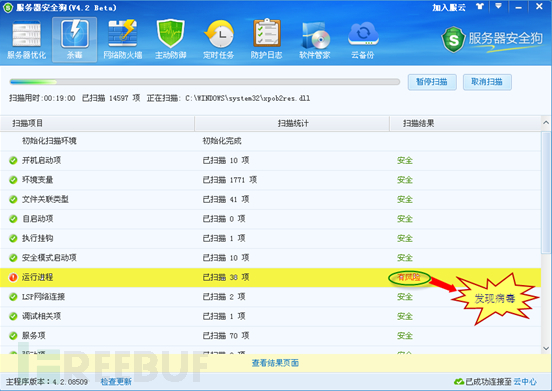Click red warning icon beside 运行进程
552x391 pixels.
pos(13,277)
